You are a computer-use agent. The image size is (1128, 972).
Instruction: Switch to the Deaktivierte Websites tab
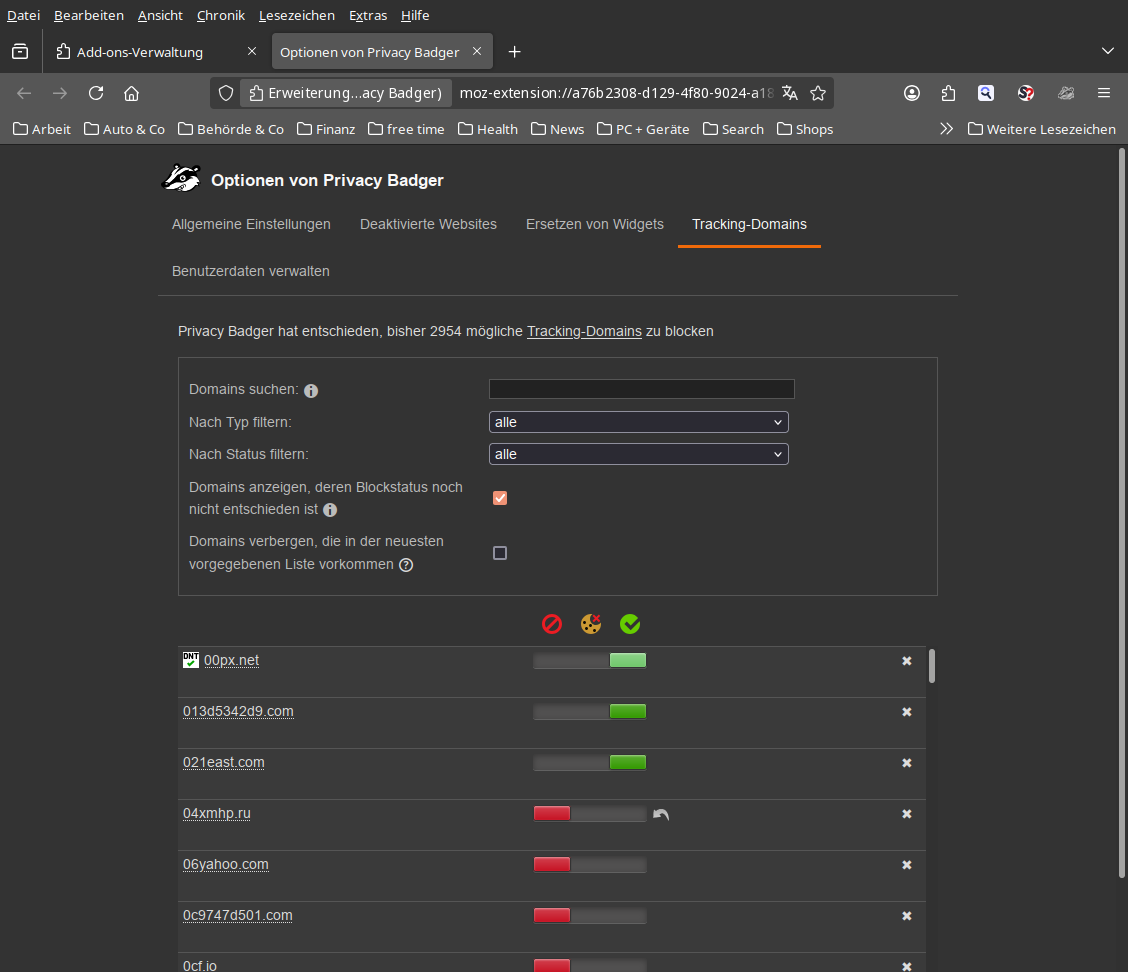(428, 224)
